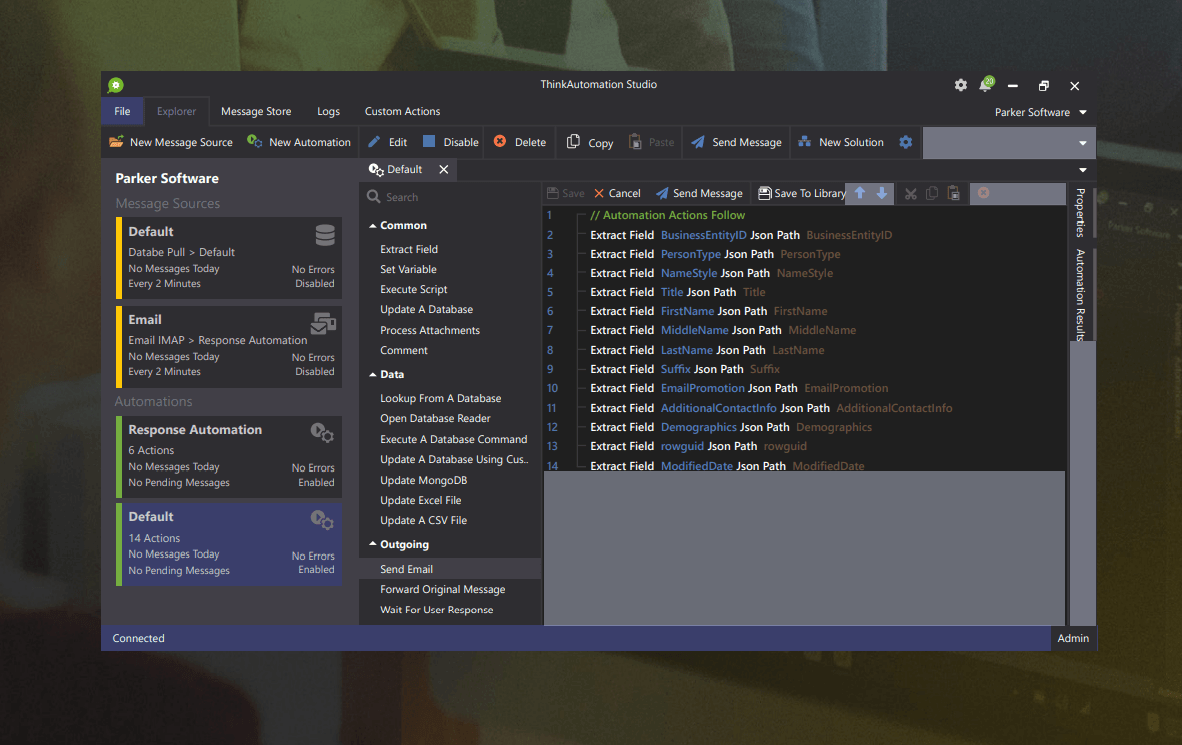The image size is (1182, 745).
Task: Move selected action up with blue arrow
Action: tap(860, 193)
